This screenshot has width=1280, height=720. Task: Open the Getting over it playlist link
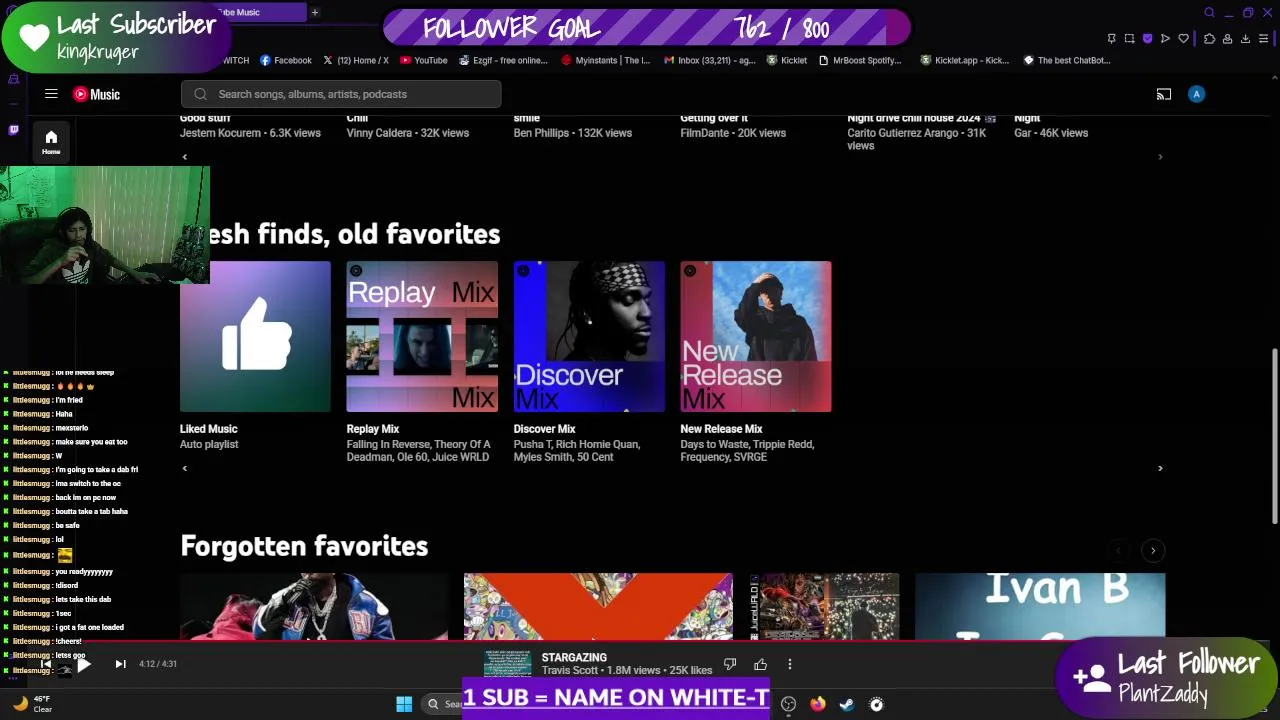714,118
